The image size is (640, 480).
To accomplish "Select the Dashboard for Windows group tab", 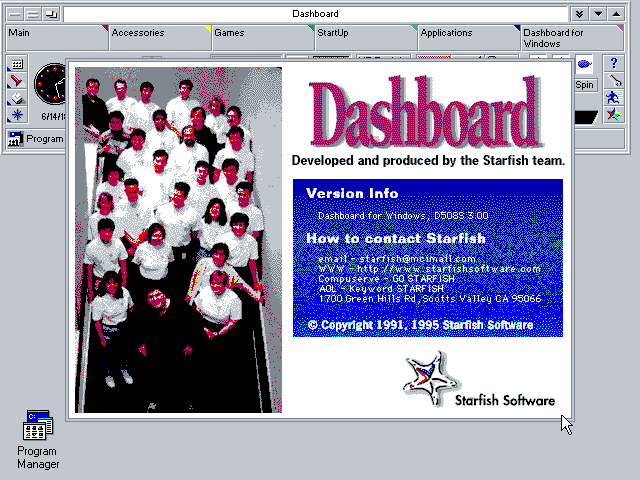I will pos(572,37).
